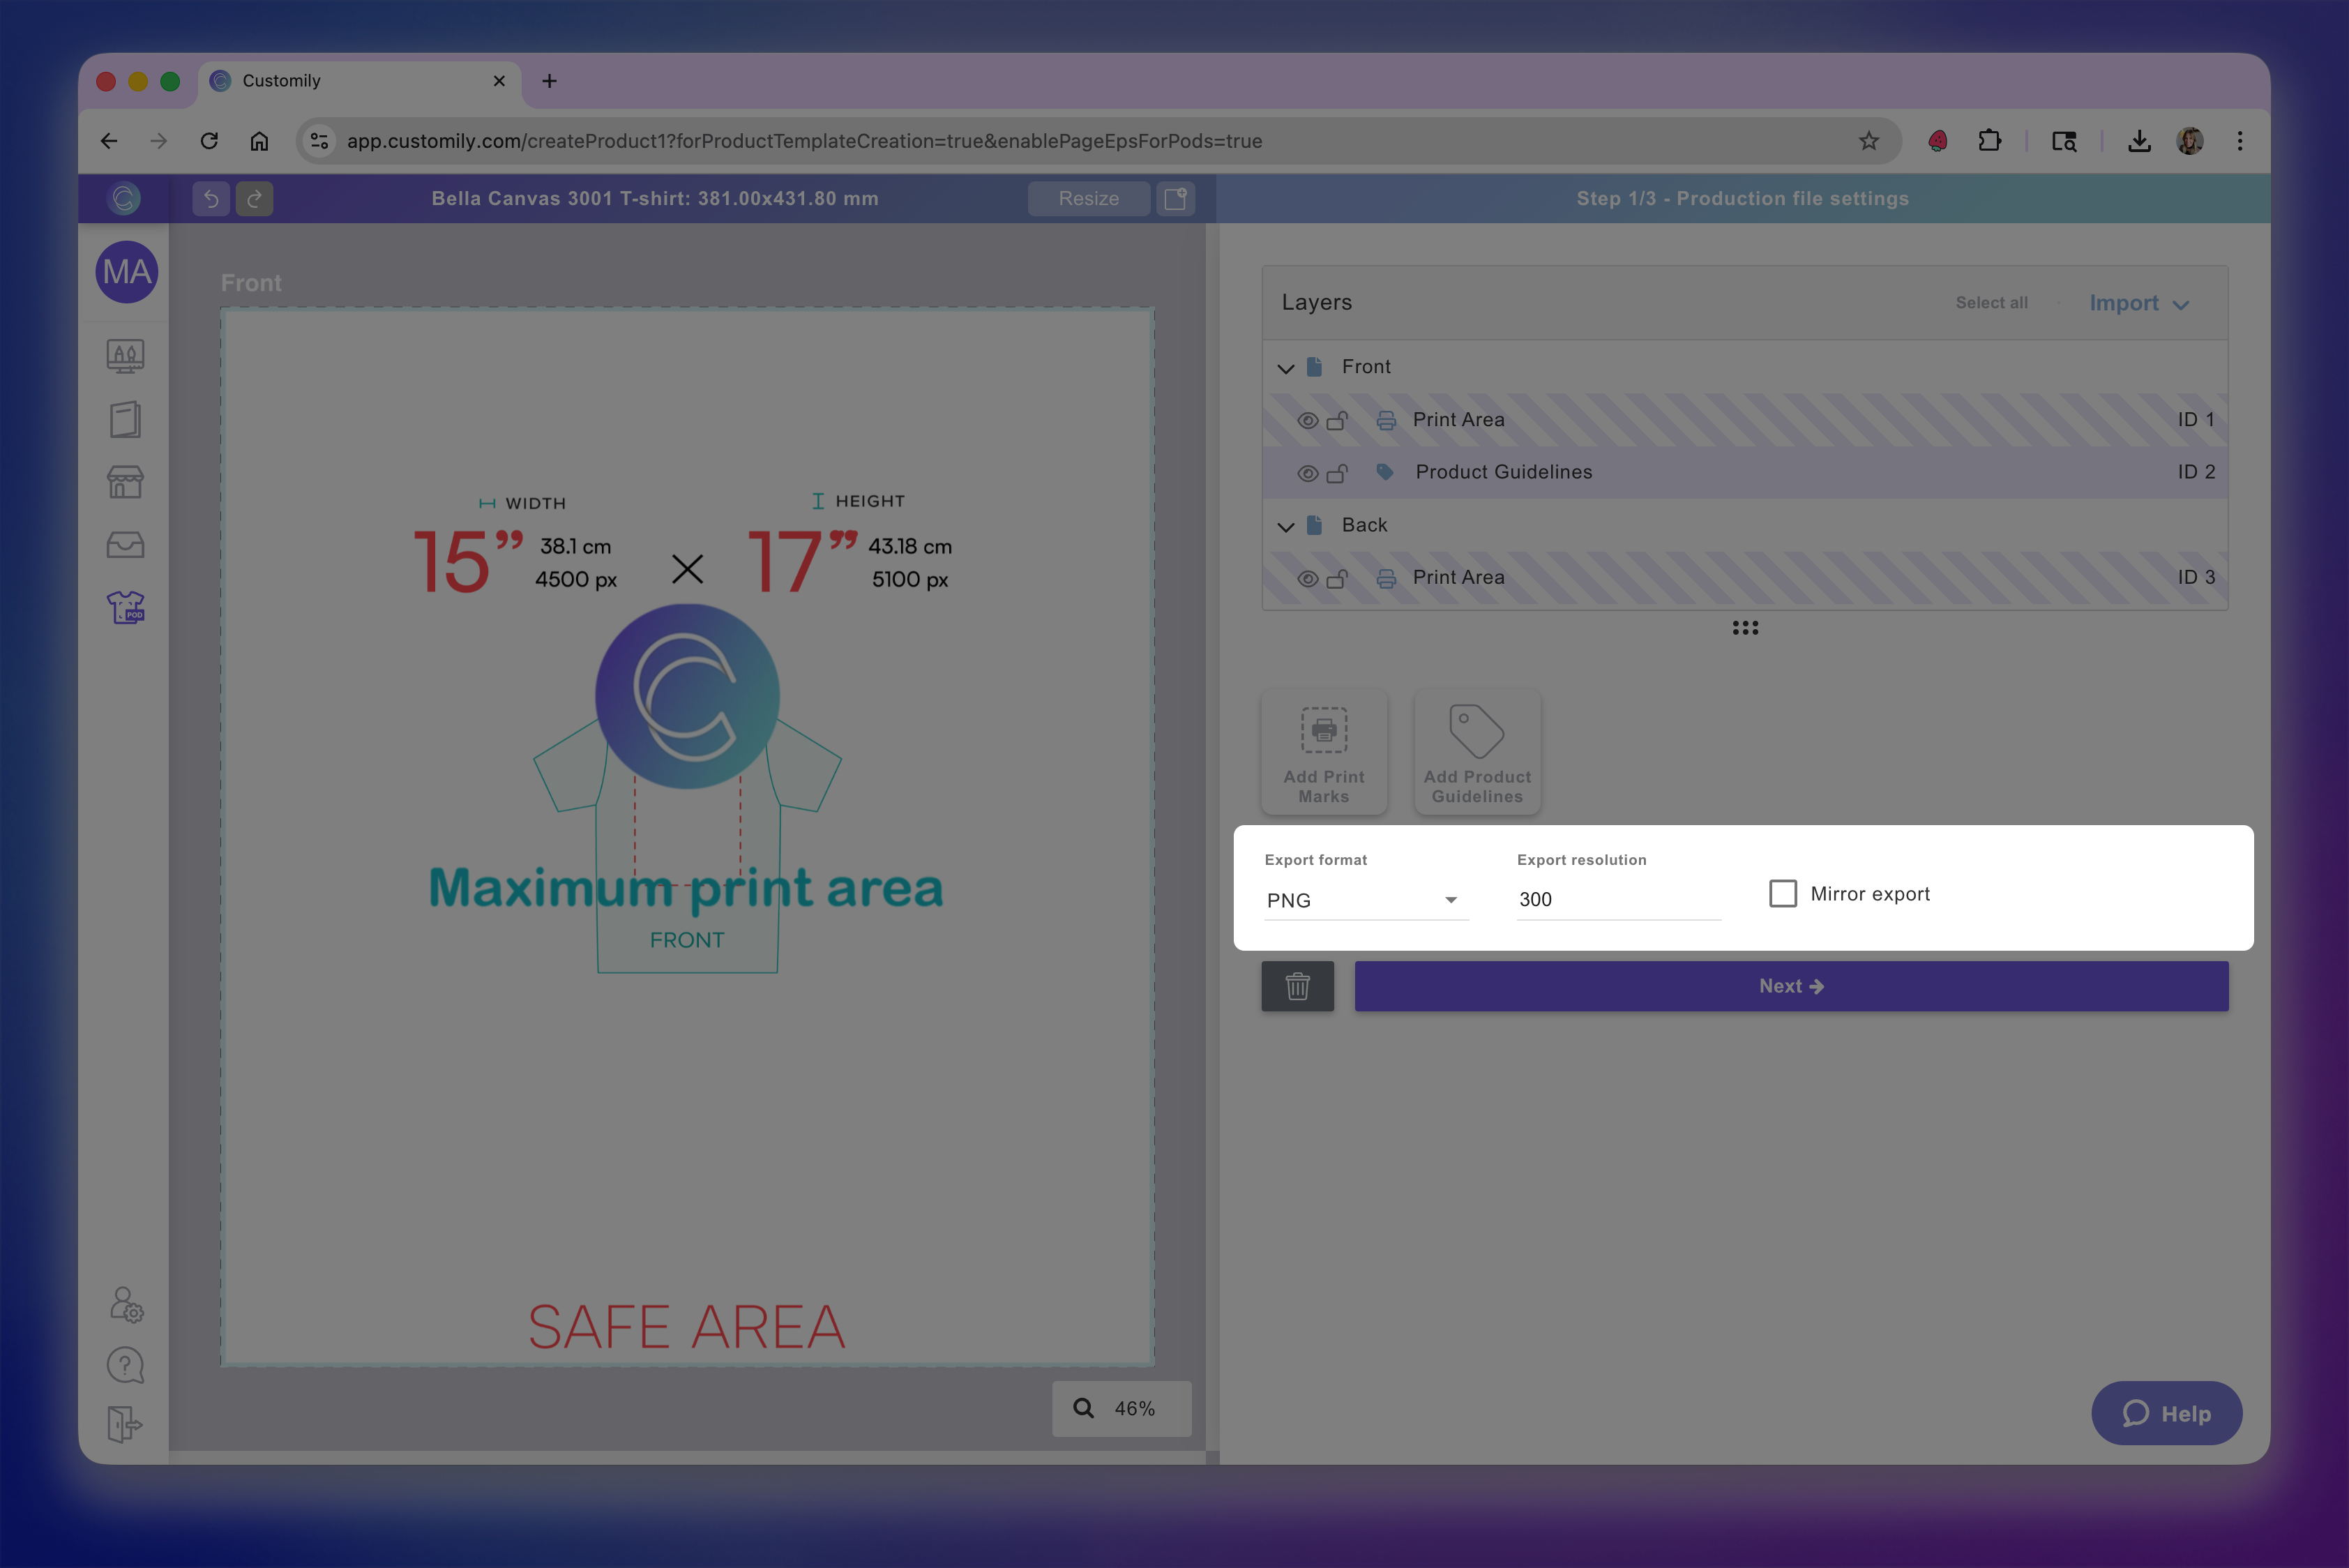
Task: Click the Next button
Action: (x=1791, y=986)
